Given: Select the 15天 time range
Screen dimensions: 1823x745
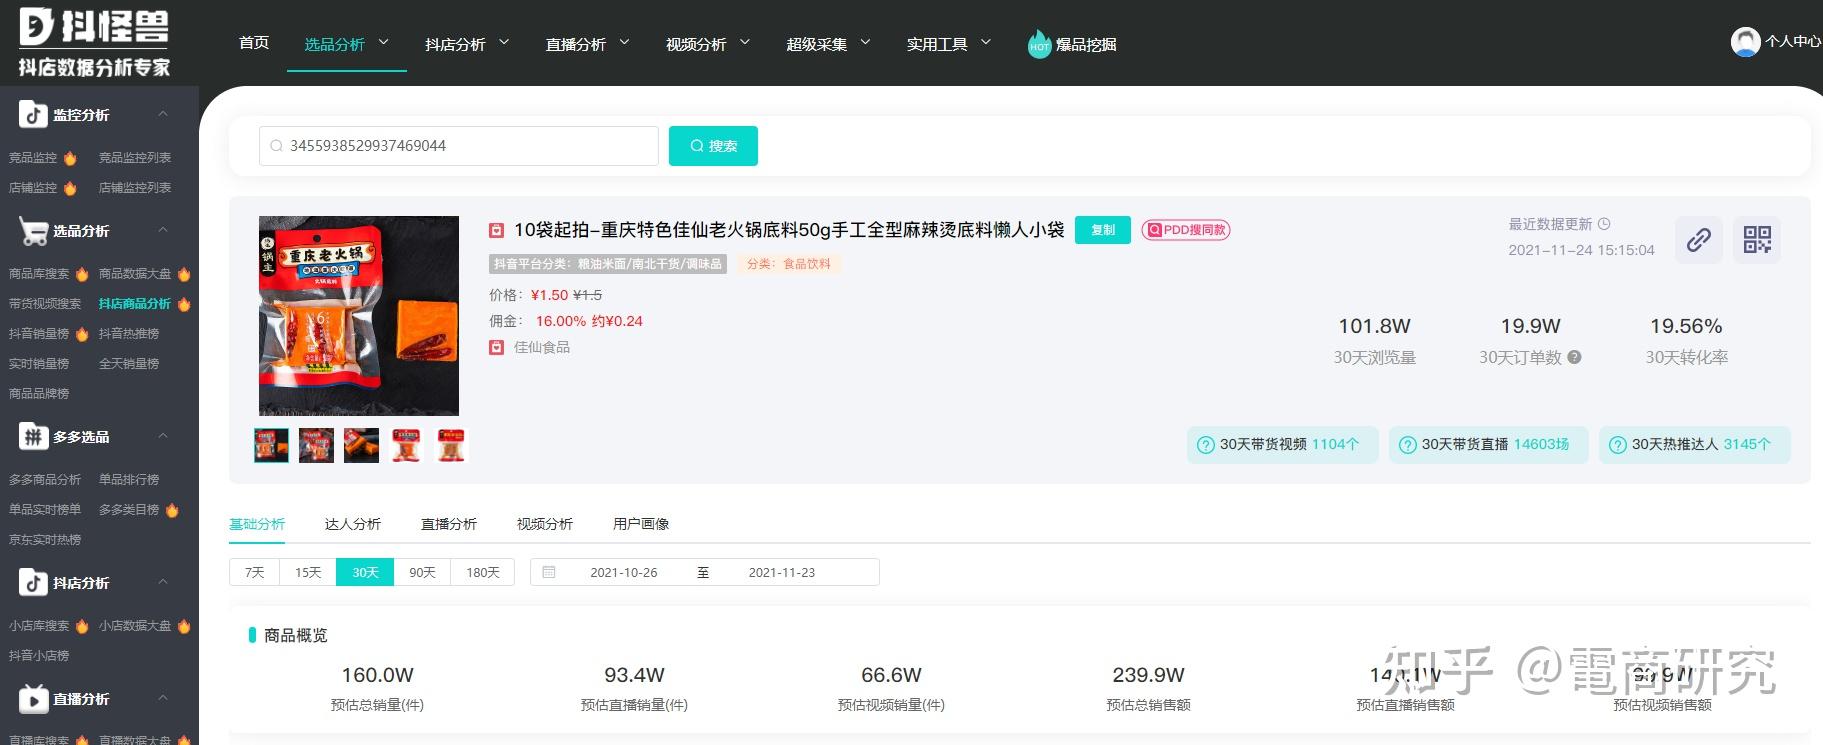Looking at the screenshot, I should pyautogui.click(x=308, y=572).
